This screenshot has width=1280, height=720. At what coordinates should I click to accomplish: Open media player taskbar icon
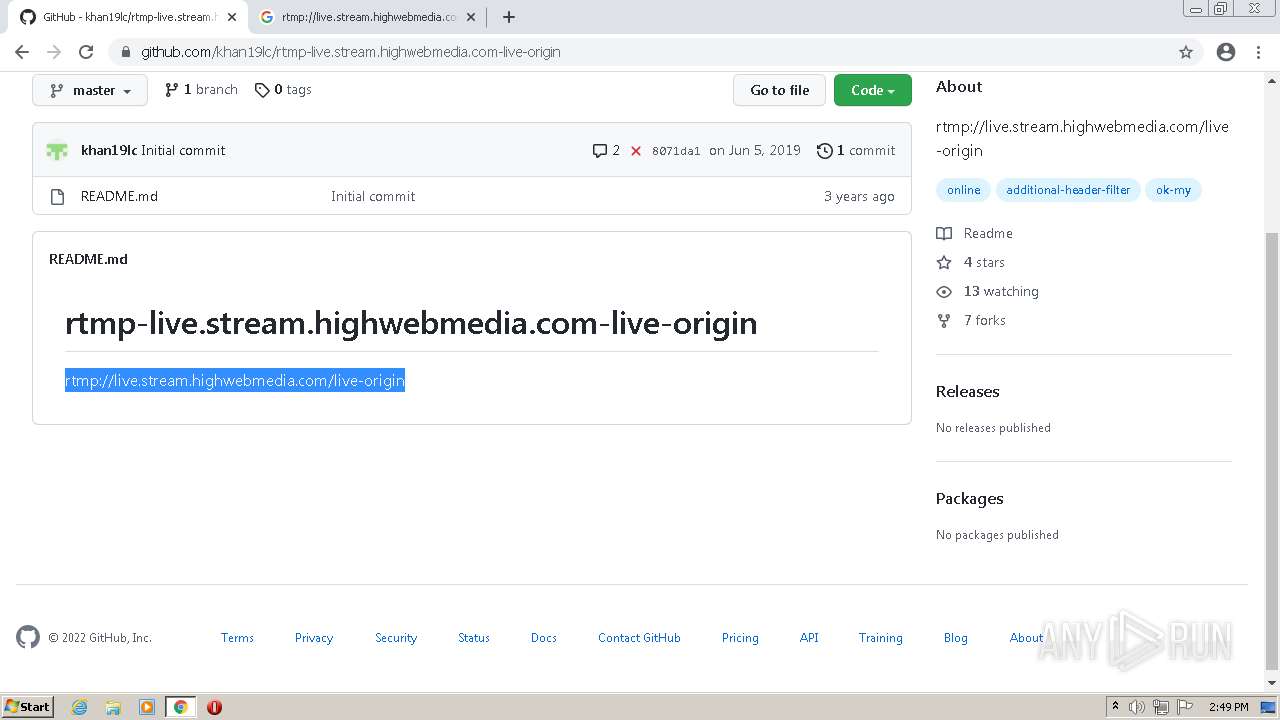click(x=147, y=707)
